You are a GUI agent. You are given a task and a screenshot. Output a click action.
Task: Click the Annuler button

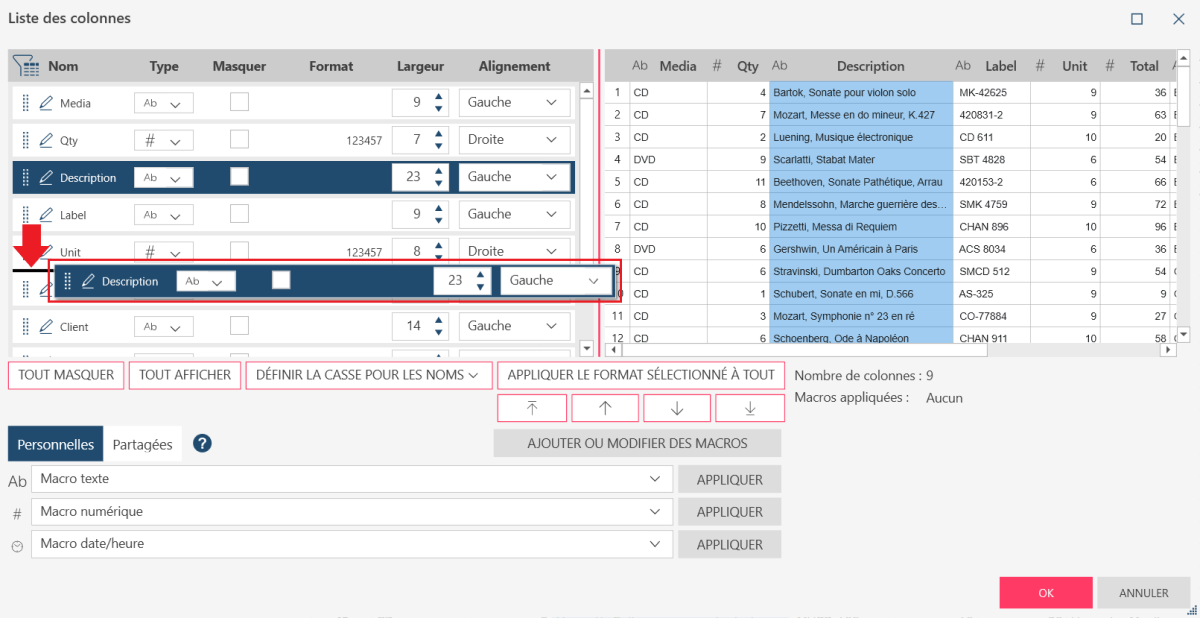pyautogui.click(x=1144, y=593)
